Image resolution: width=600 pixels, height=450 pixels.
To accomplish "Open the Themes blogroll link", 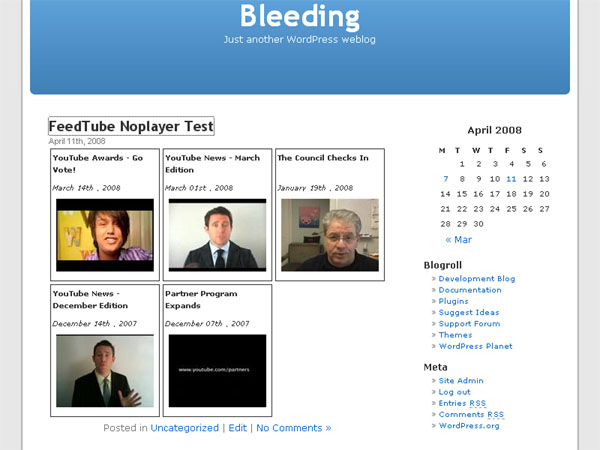I will [455, 335].
